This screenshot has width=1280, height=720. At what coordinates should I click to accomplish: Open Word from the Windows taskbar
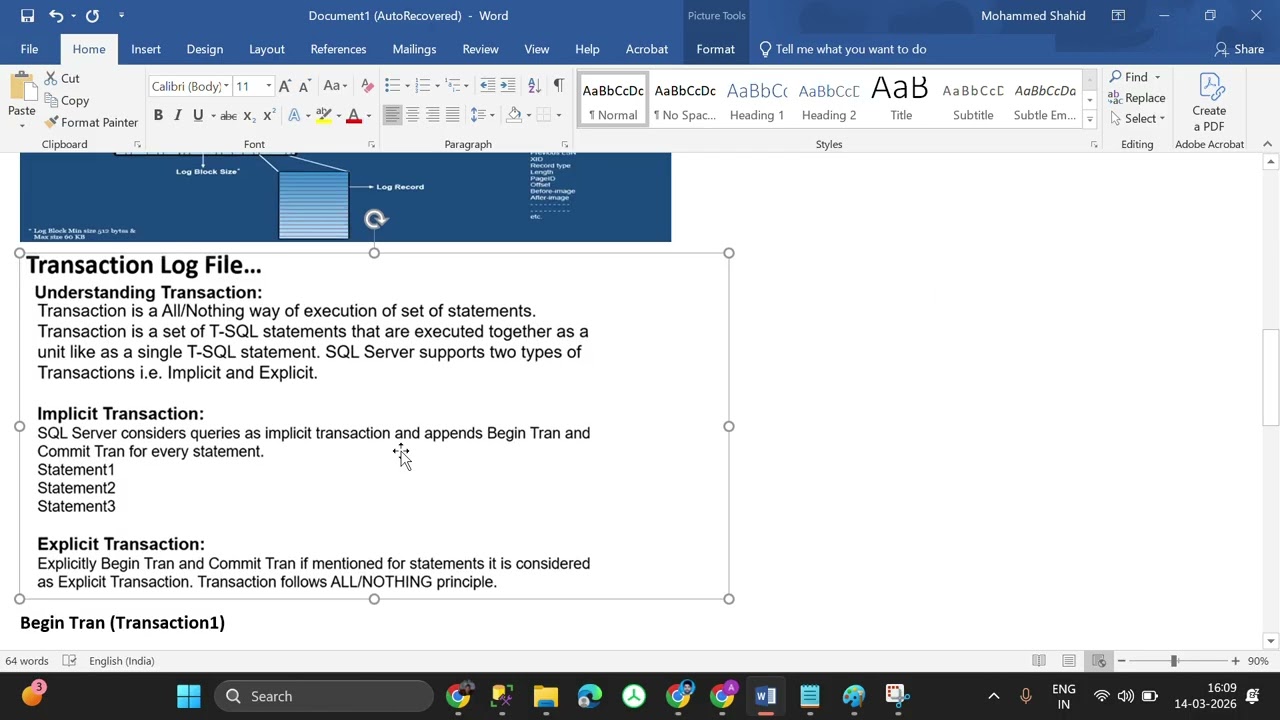click(x=765, y=696)
